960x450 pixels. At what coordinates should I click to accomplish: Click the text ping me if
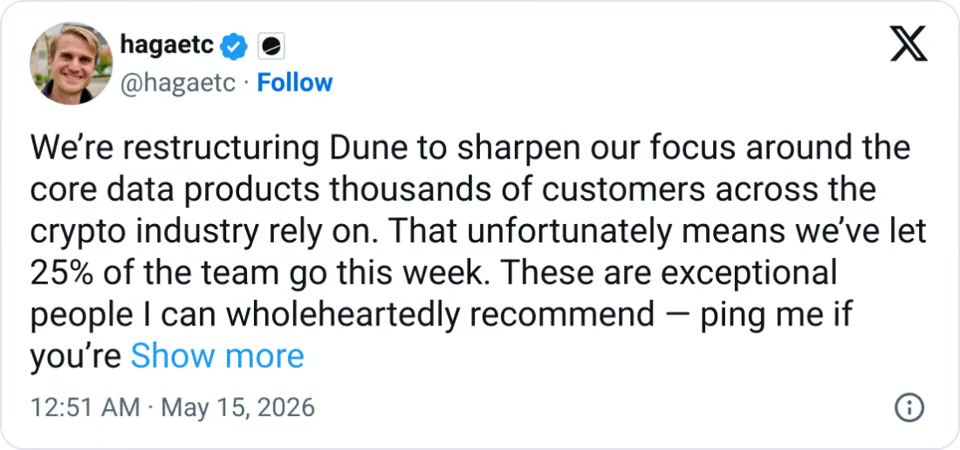click(x=777, y=316)
